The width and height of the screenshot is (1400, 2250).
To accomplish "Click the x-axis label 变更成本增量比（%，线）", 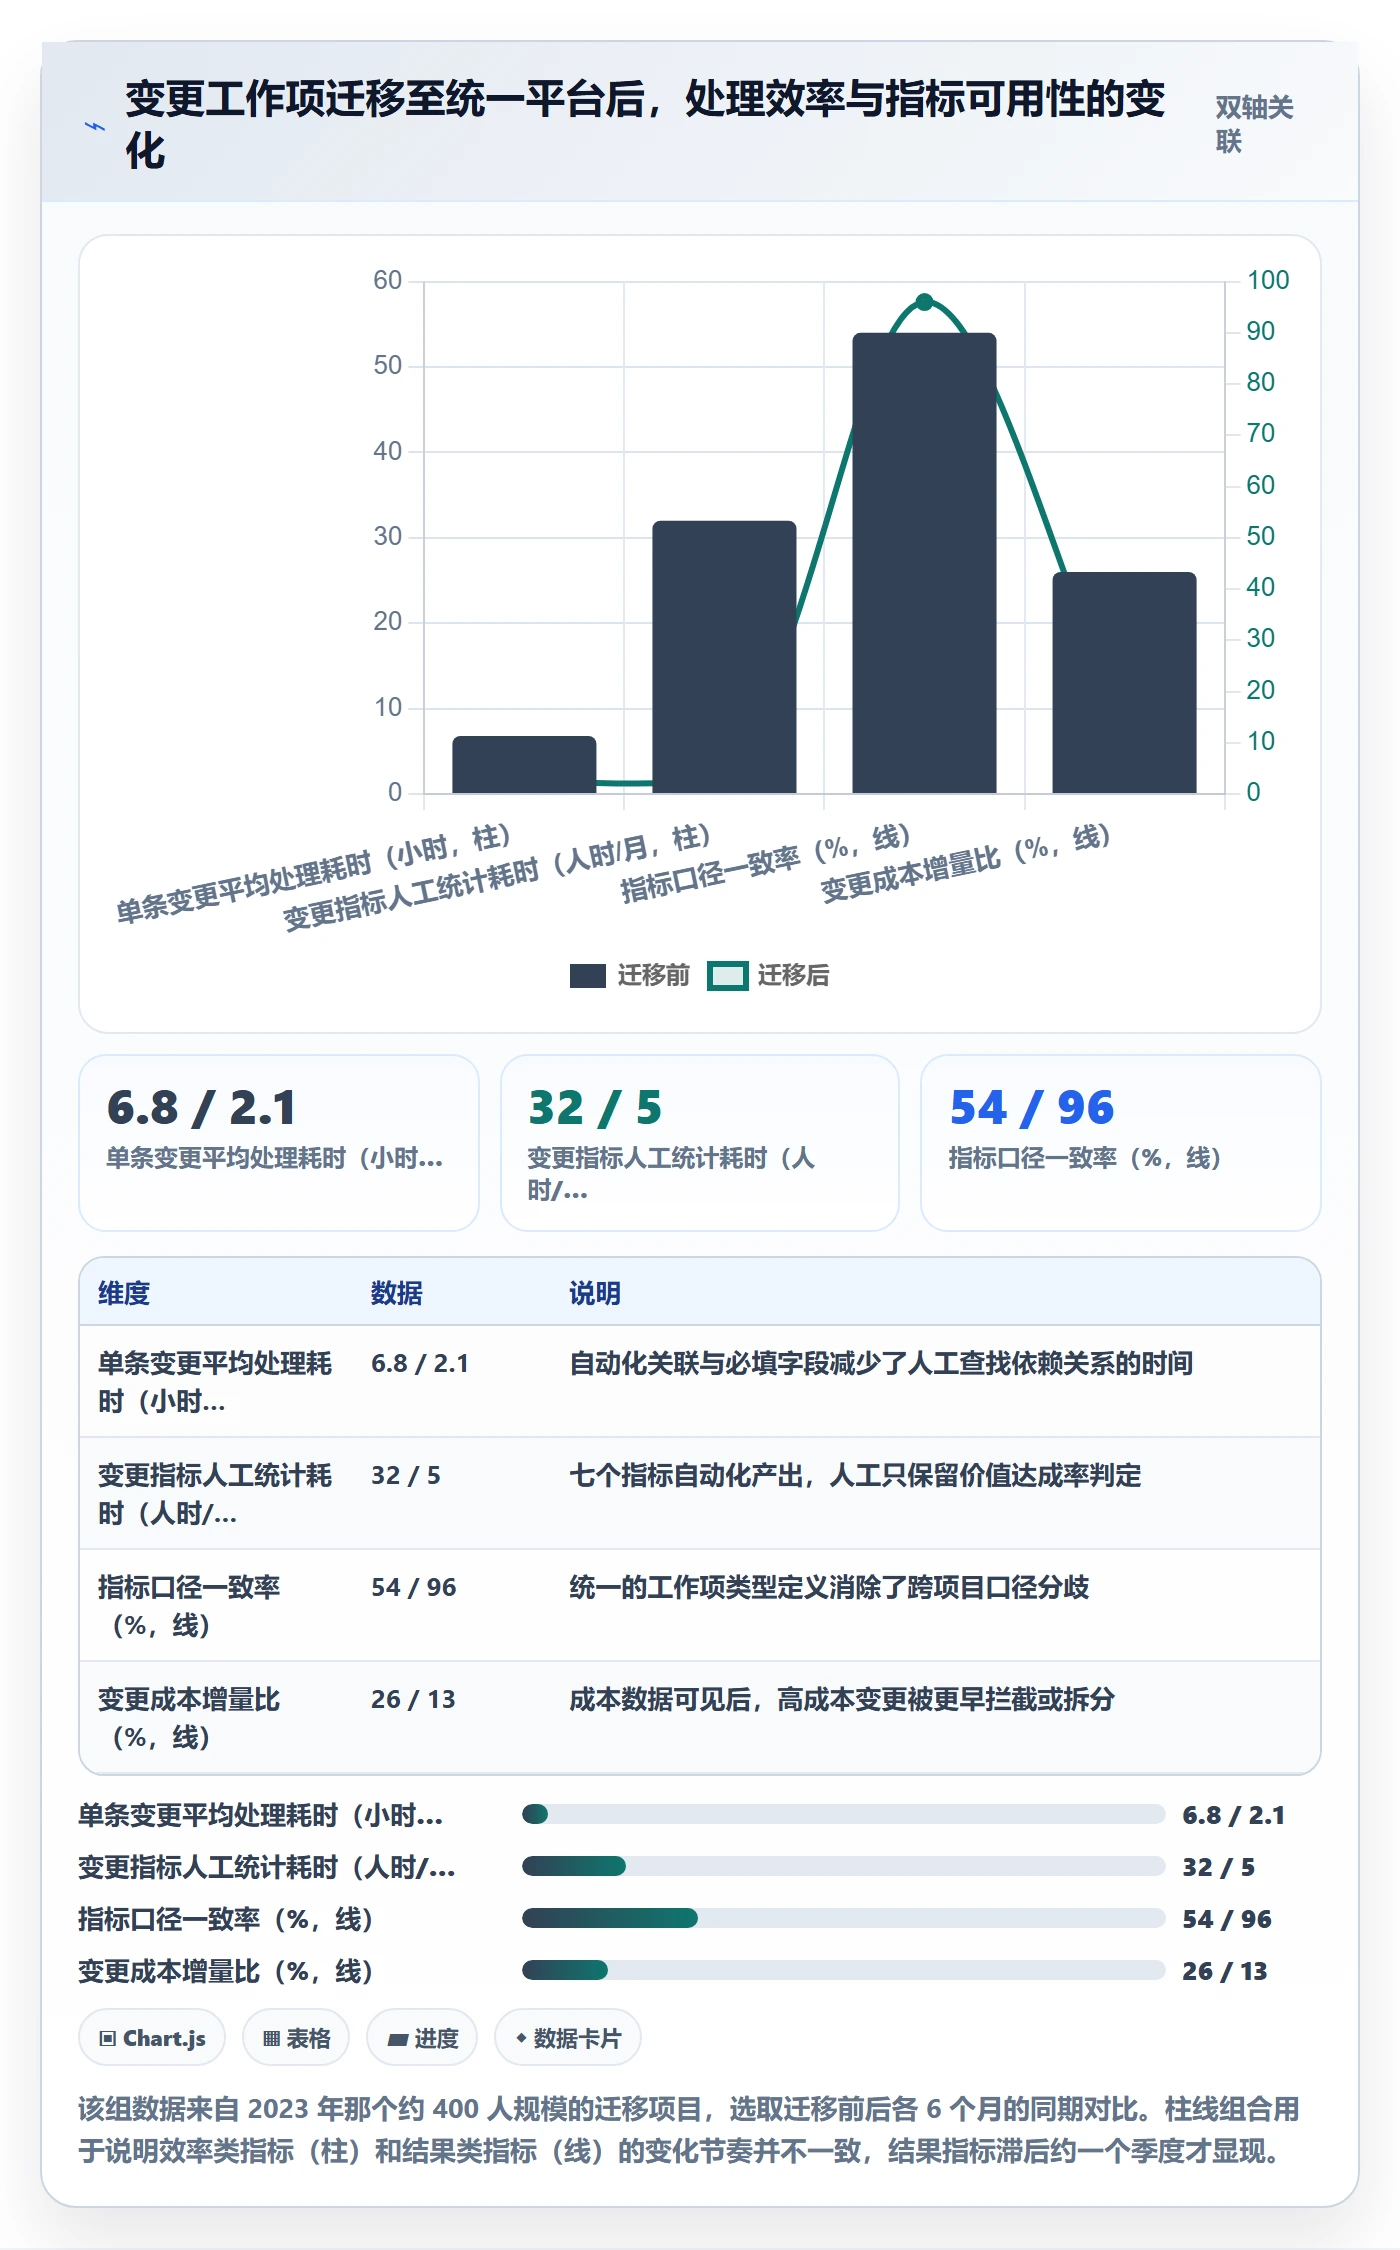I will click(x=965, y=863).
